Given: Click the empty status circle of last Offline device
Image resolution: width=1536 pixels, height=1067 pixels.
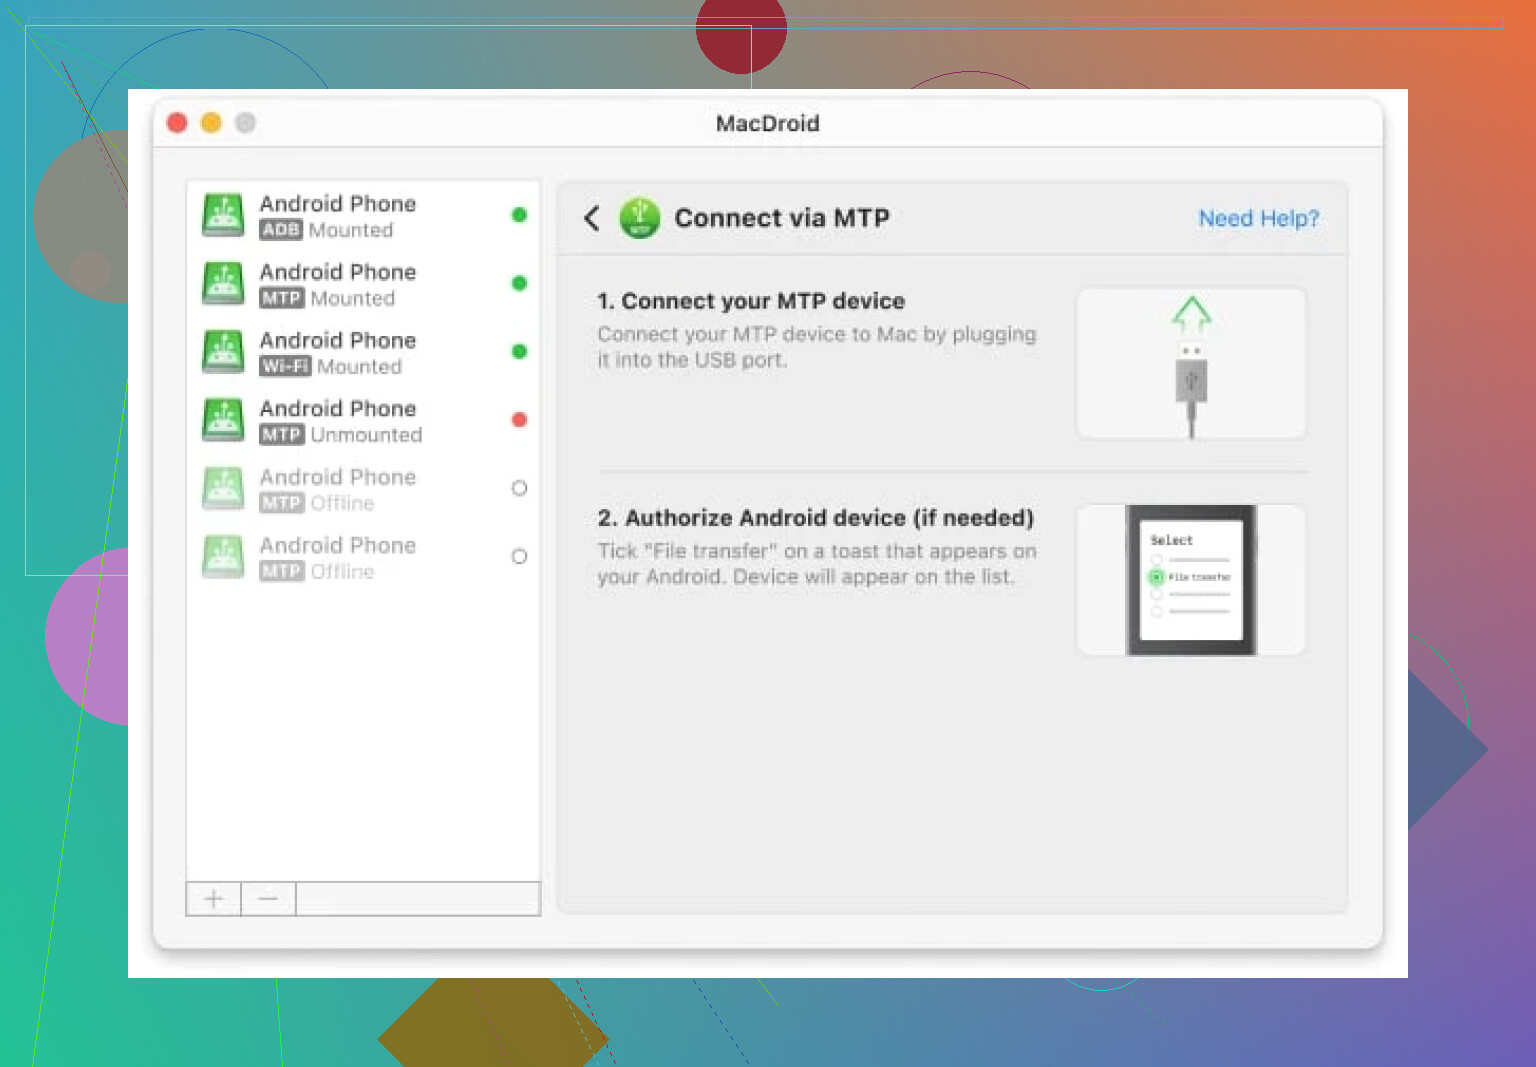Looking at the screenshot, I should coord(519,556).
